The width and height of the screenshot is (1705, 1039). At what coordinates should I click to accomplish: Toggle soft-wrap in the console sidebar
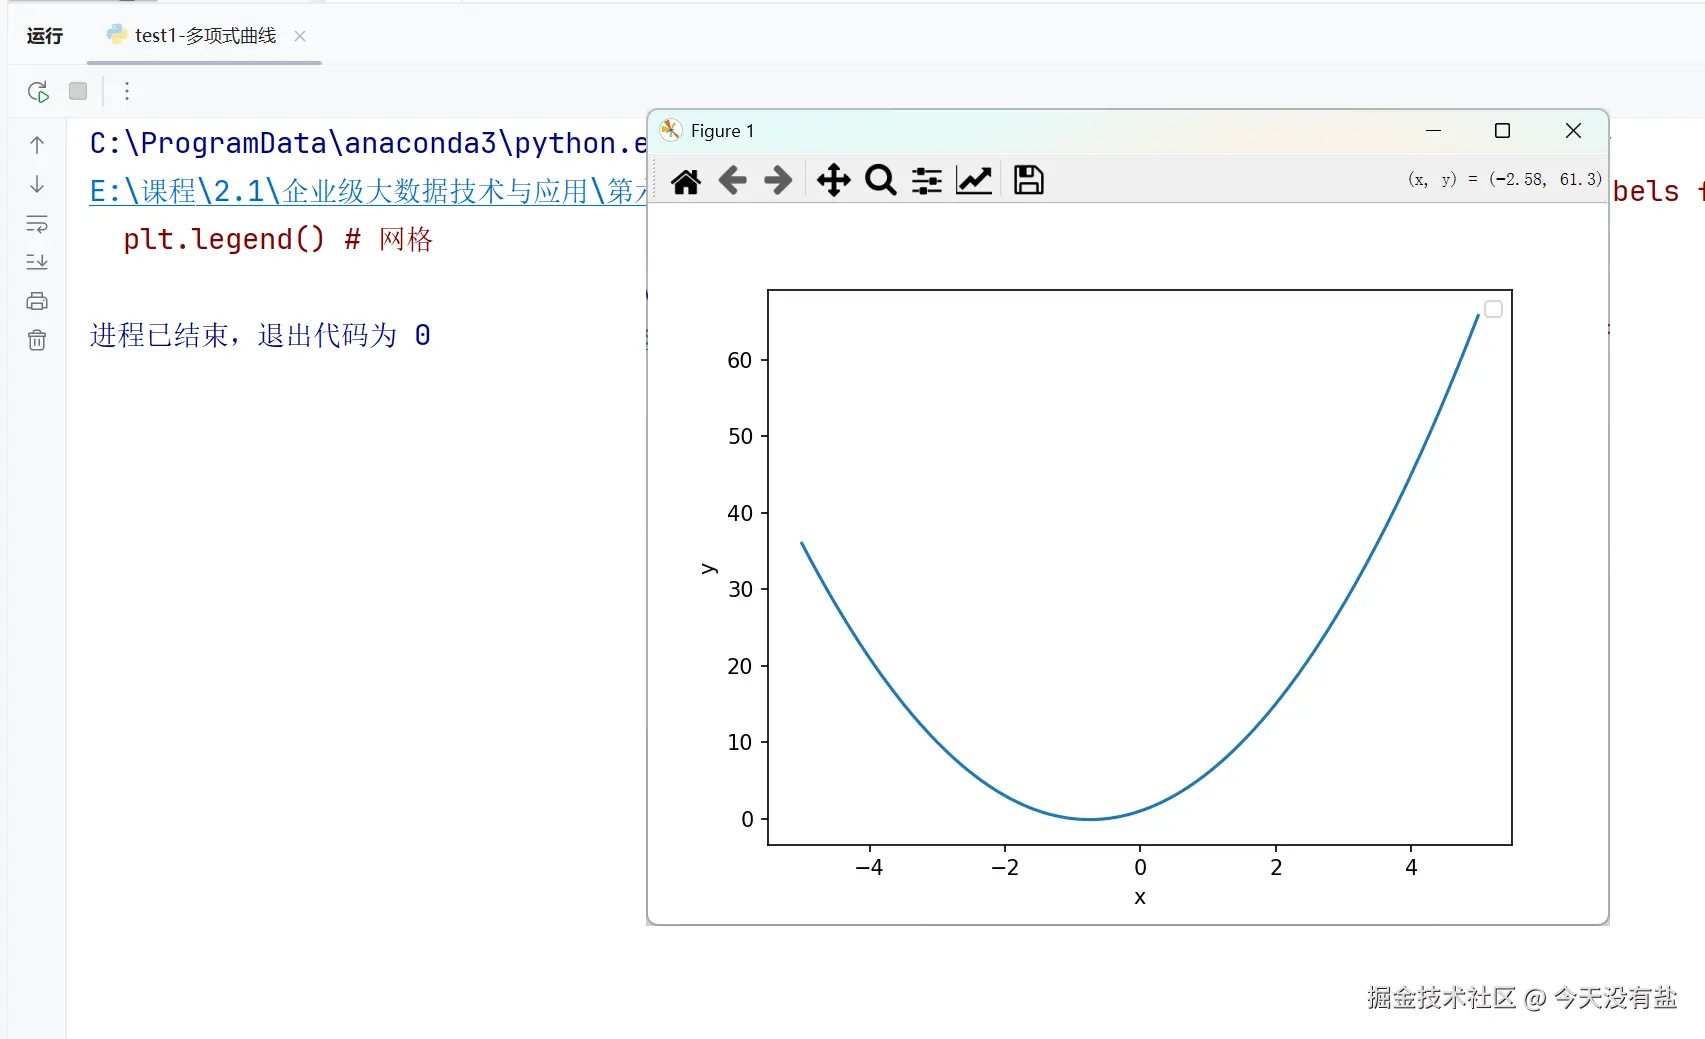pos(37,223)
